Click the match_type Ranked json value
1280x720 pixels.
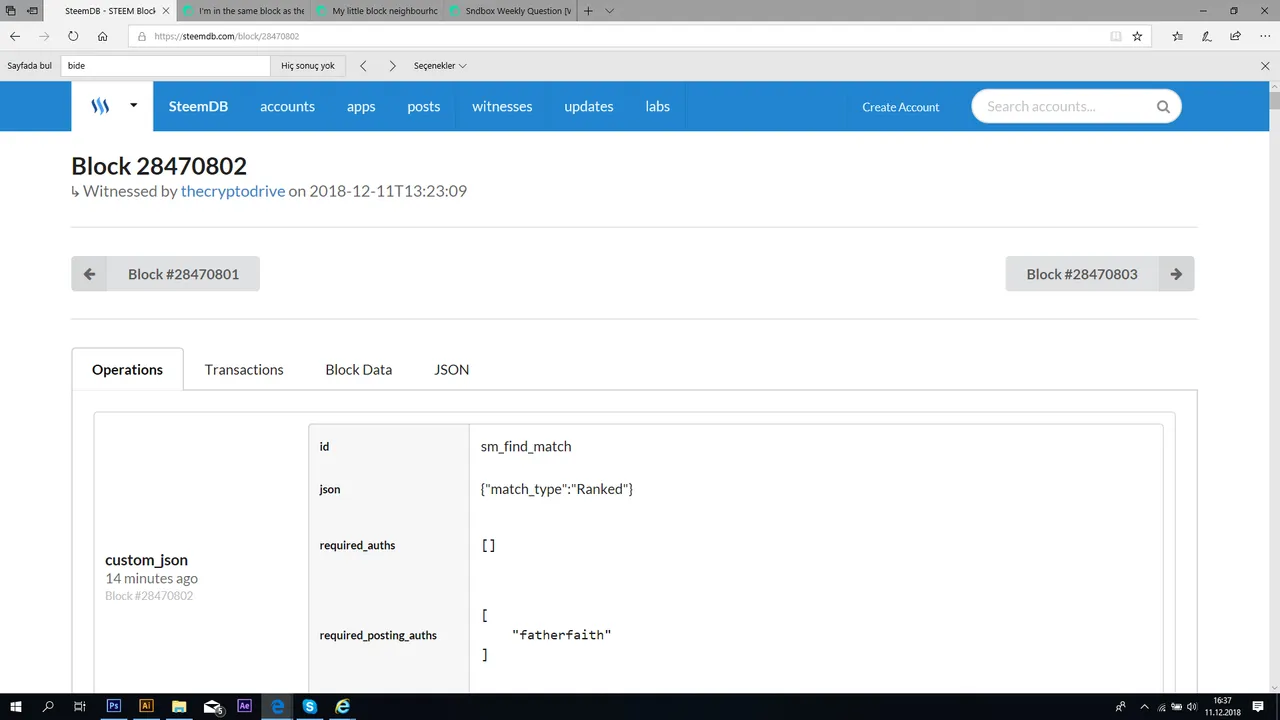(557, 489)
